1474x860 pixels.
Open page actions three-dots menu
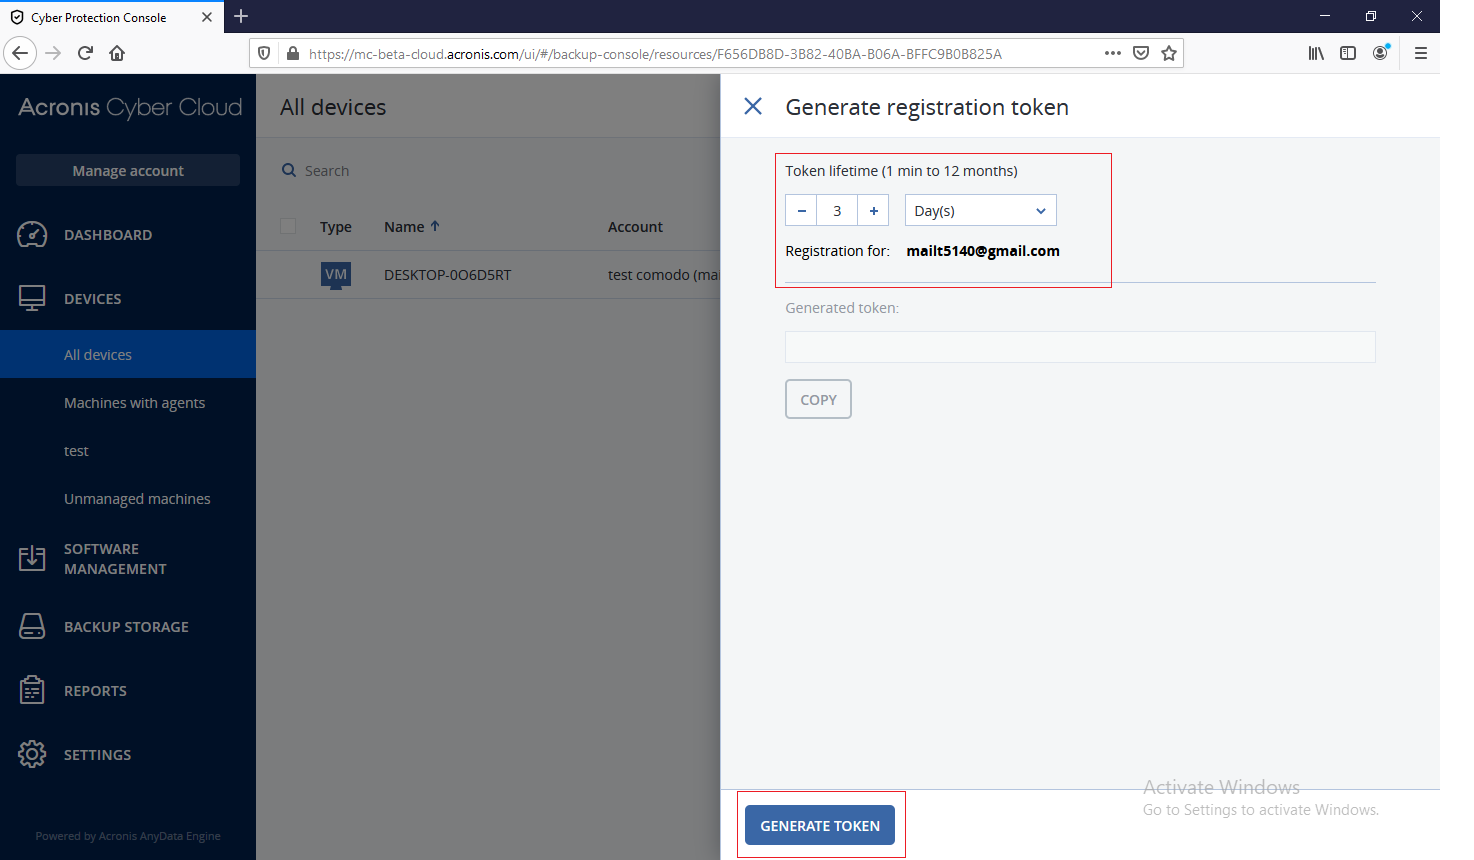click(x=1113, y=53)
